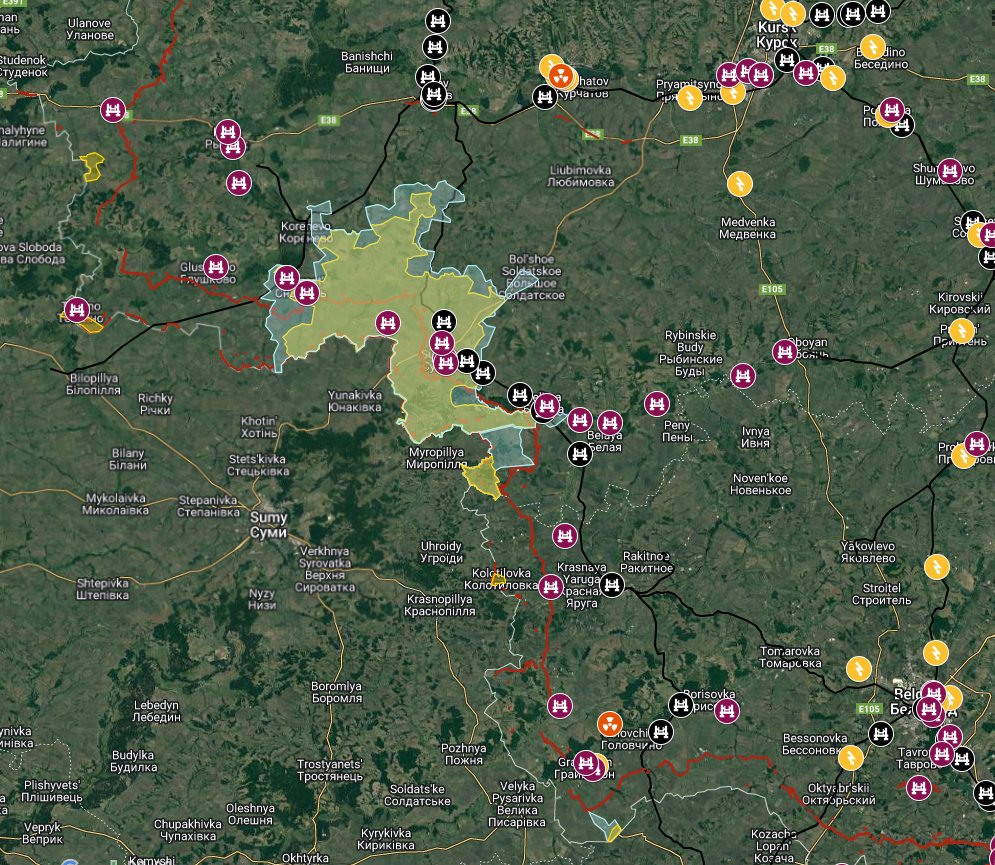
Task: Select the Noven'koe label
Action: (760, 484)
